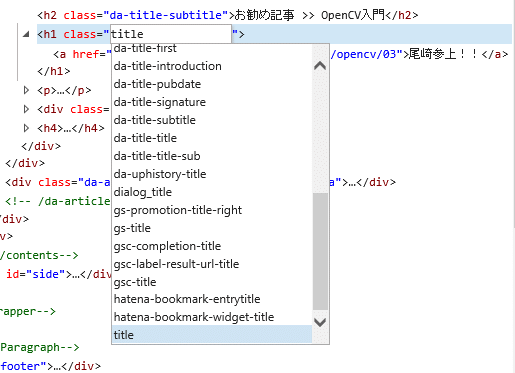Viewport: 515px width, 373px height.
Task: Click the /da-article comment line
Action: pyautogui.click(x=58, y=201)
